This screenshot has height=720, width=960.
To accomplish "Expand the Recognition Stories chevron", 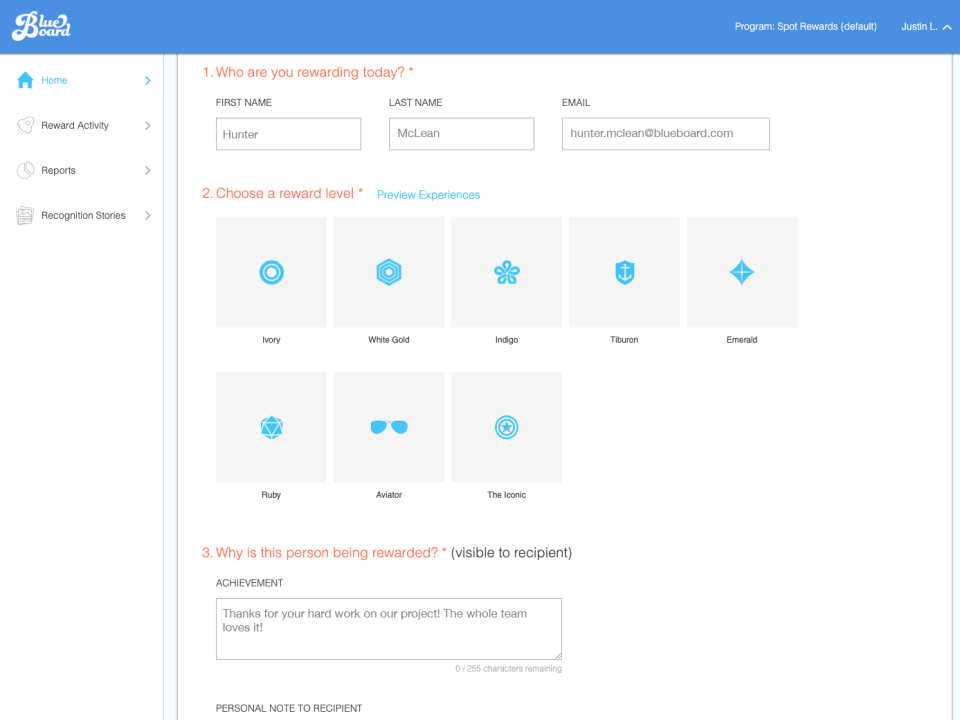I will click(148, 215).
